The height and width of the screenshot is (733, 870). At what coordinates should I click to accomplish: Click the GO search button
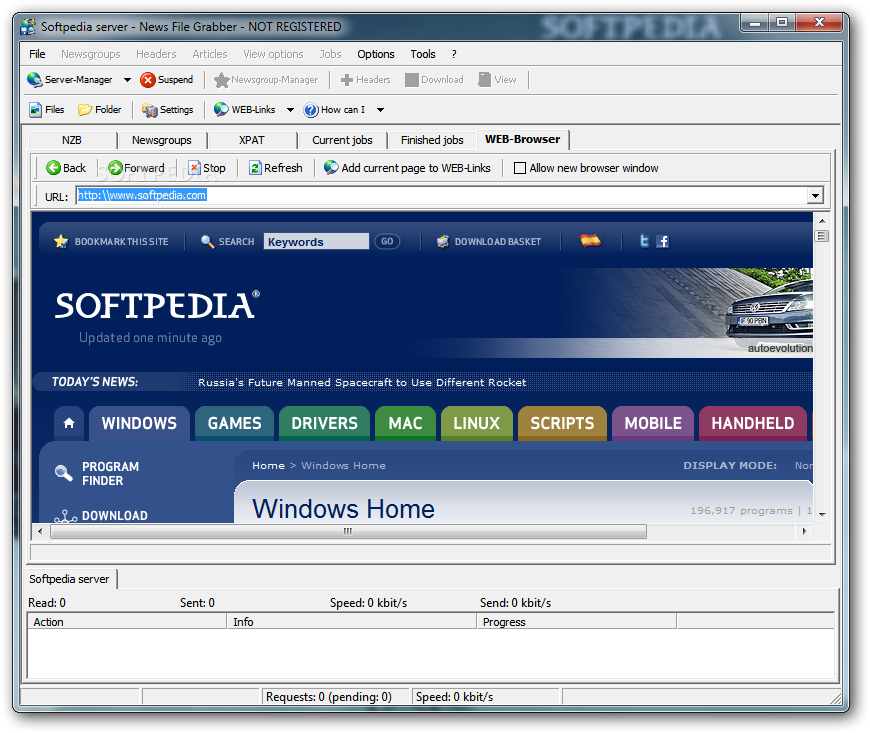pyautogui.click(x=387, y=241)
